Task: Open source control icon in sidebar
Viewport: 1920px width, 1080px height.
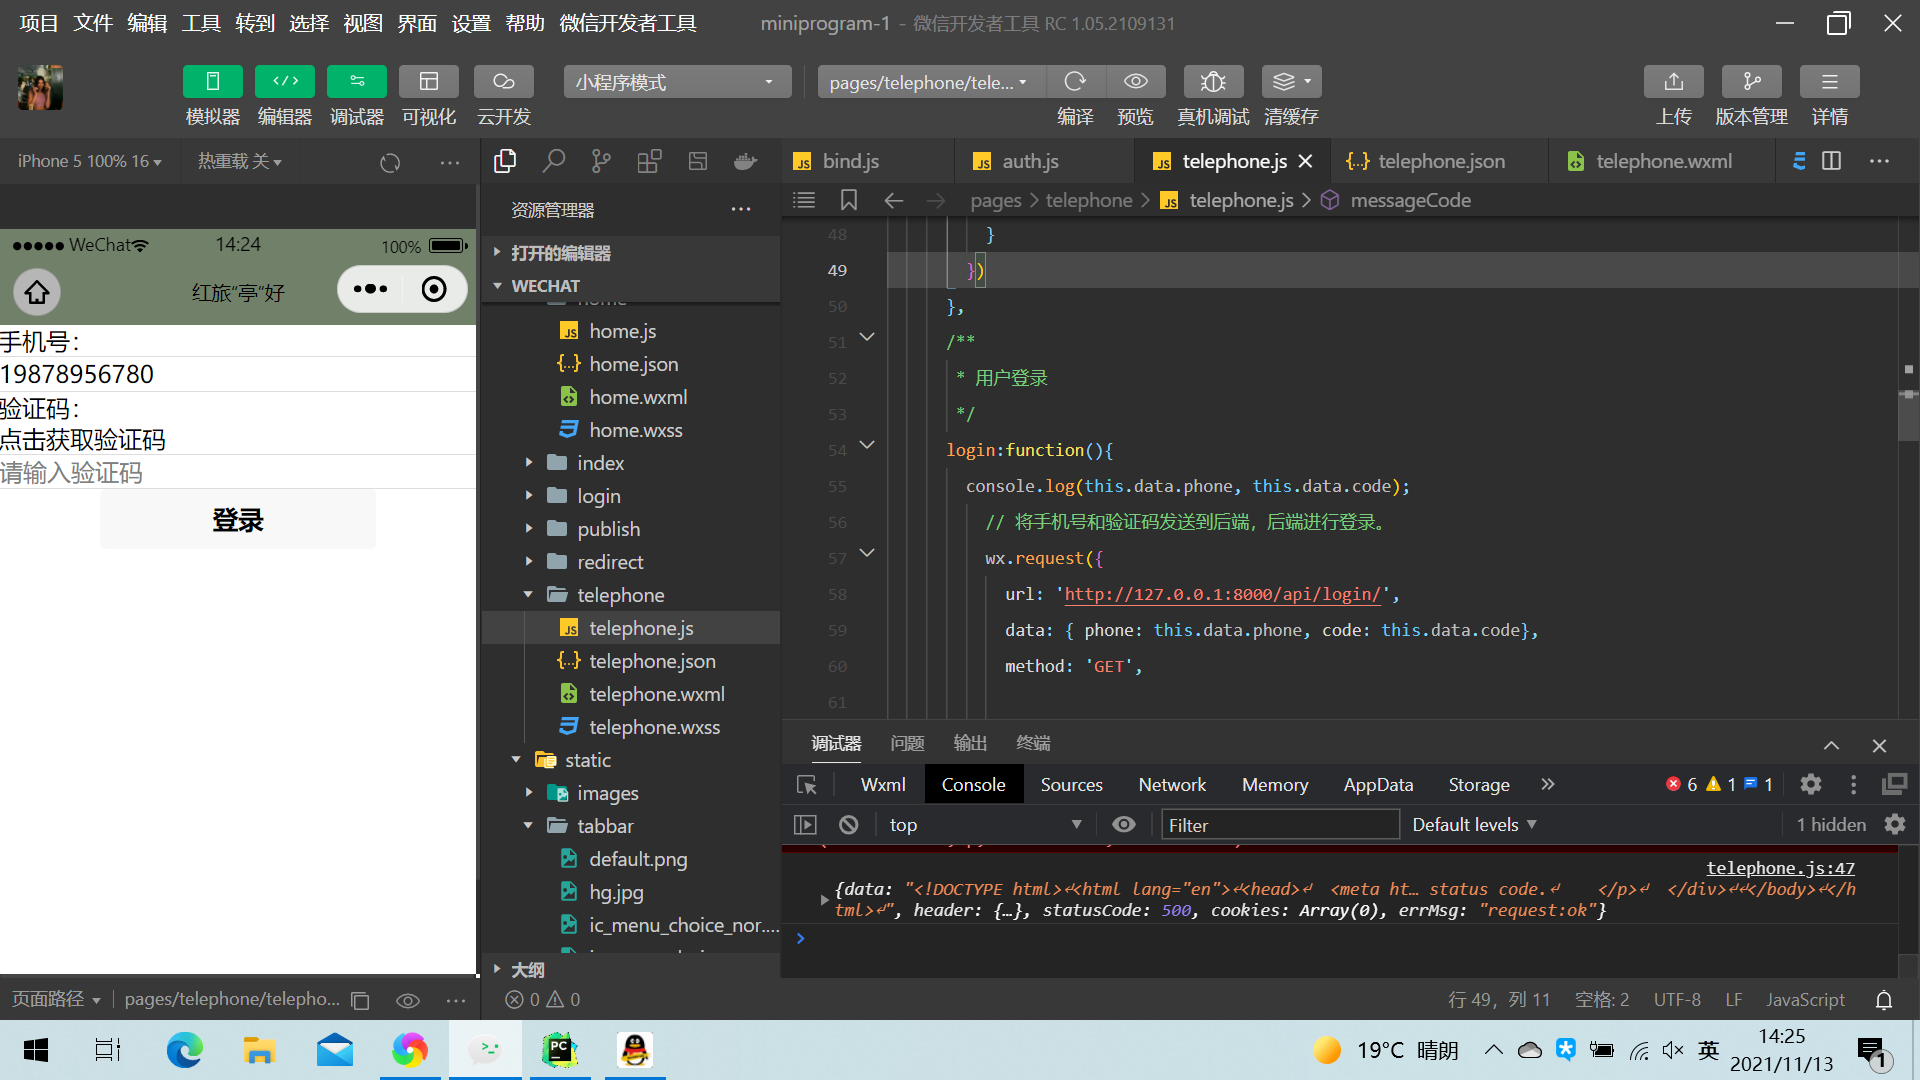Action: click(601, 161)
